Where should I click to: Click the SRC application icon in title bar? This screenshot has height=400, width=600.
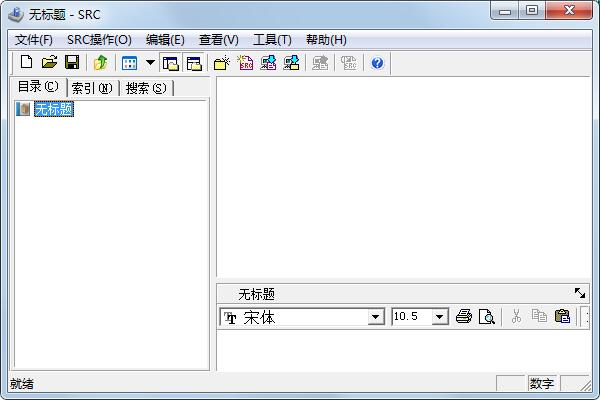point(16,15)
